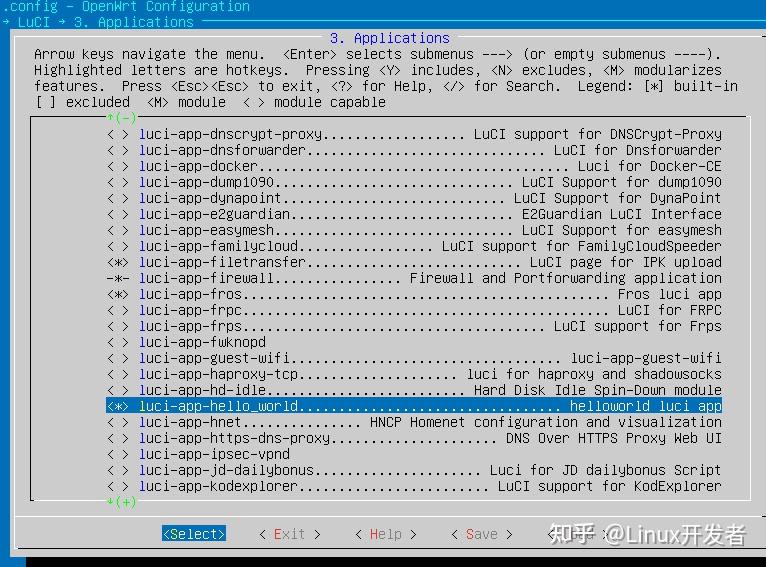This screenshot has height=567, width=766.
Task: Toggle luci-app-dnsforwarder selection marker
Action: click(x=118, y=150)
